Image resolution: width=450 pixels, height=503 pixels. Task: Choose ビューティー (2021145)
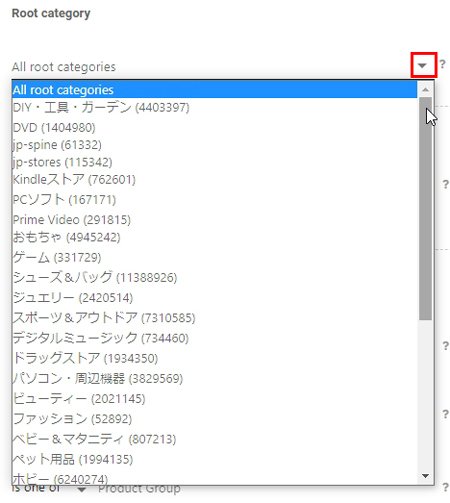(214, 399)
